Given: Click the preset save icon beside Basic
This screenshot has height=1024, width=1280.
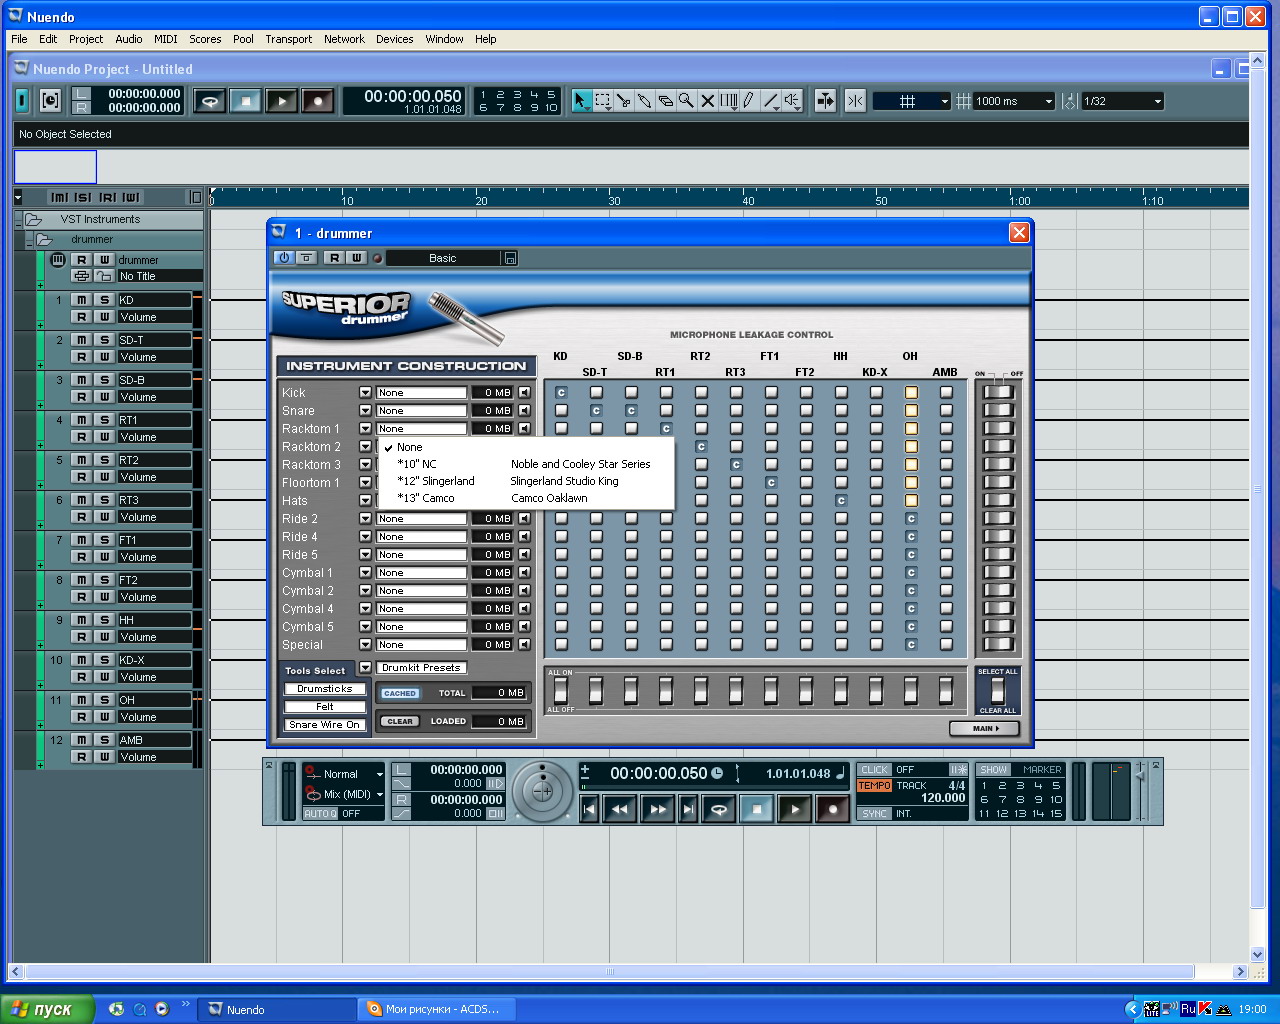Looking at the screenshot, I should tap(510, 258).
